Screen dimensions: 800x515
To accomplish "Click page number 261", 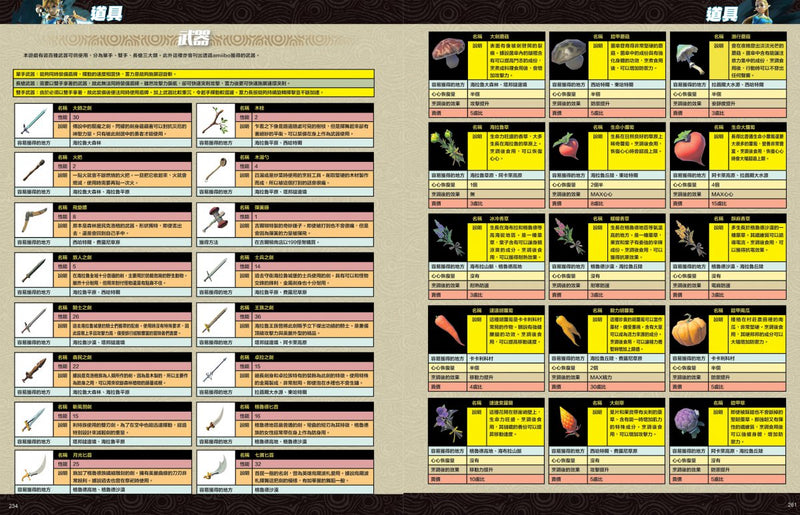I will click(792, 505).
